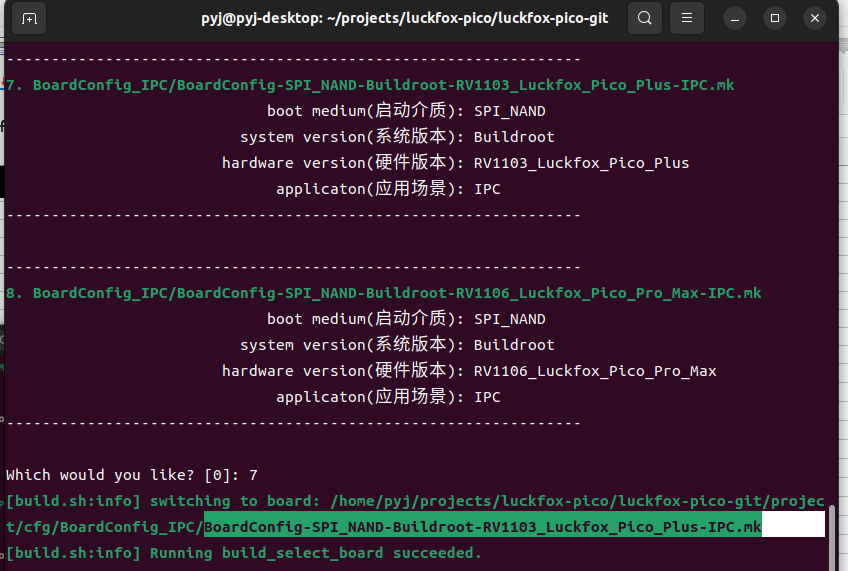The height and width of the screenshot is (571, 848).
Task: Open a new terminal tab
Action: [x=29, y=18]
